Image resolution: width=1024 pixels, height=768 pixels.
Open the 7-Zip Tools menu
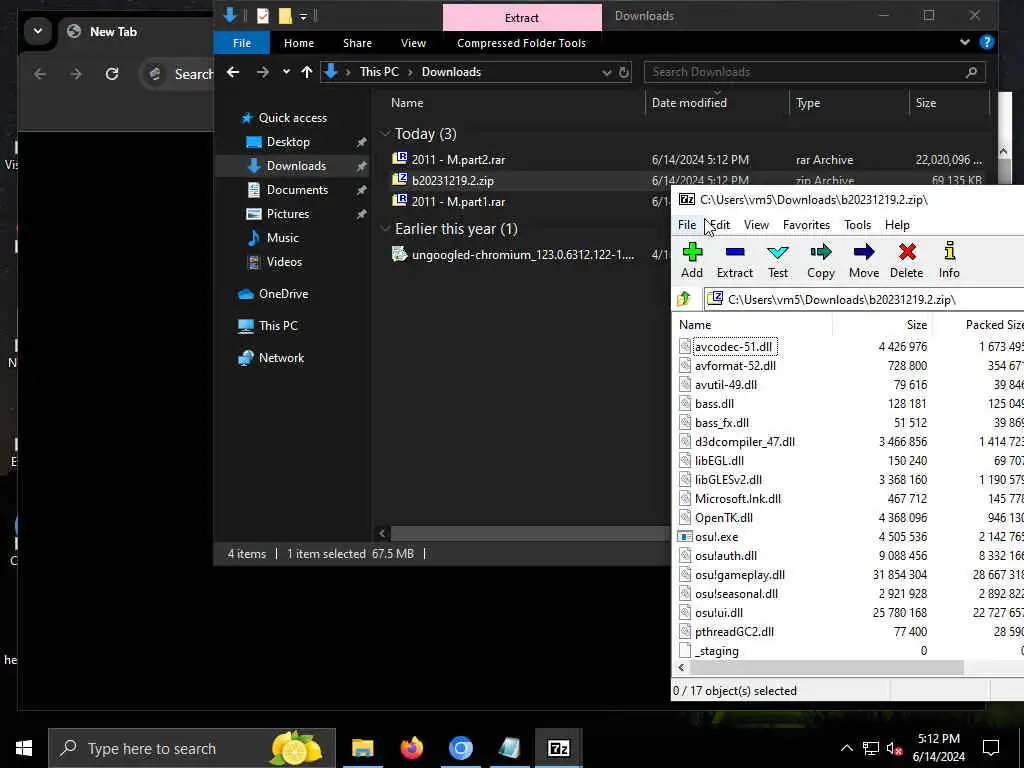(857, 225)
